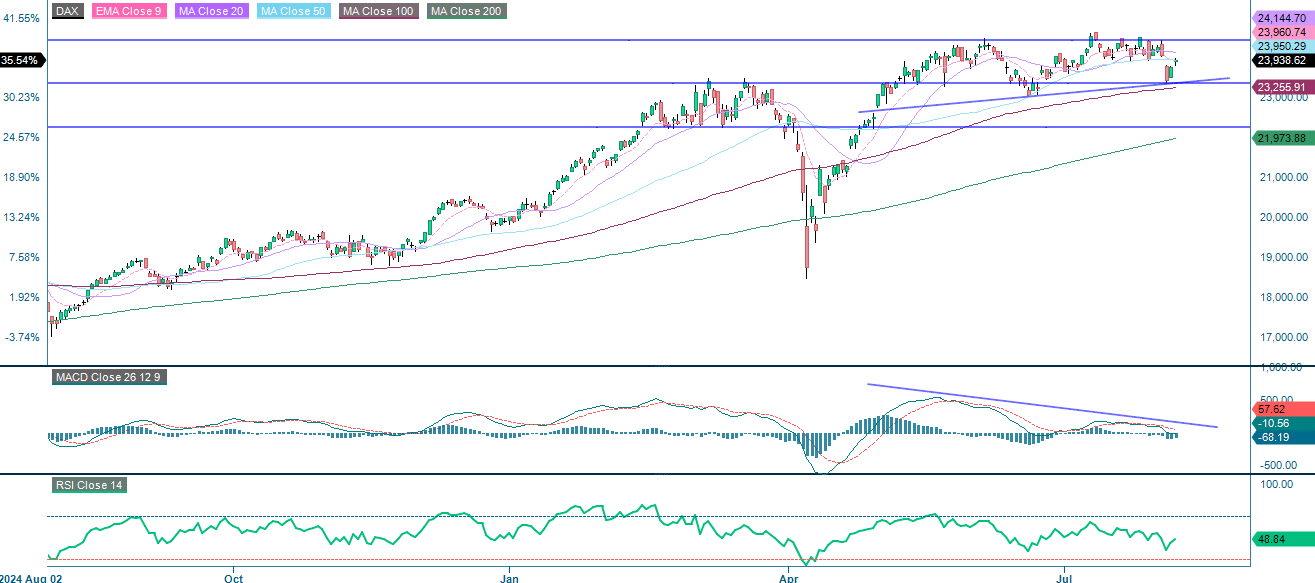This screenshot has height=583, width=1315.
Task: Click the MA Close 200 indicator badge
Action: (465, 10)
